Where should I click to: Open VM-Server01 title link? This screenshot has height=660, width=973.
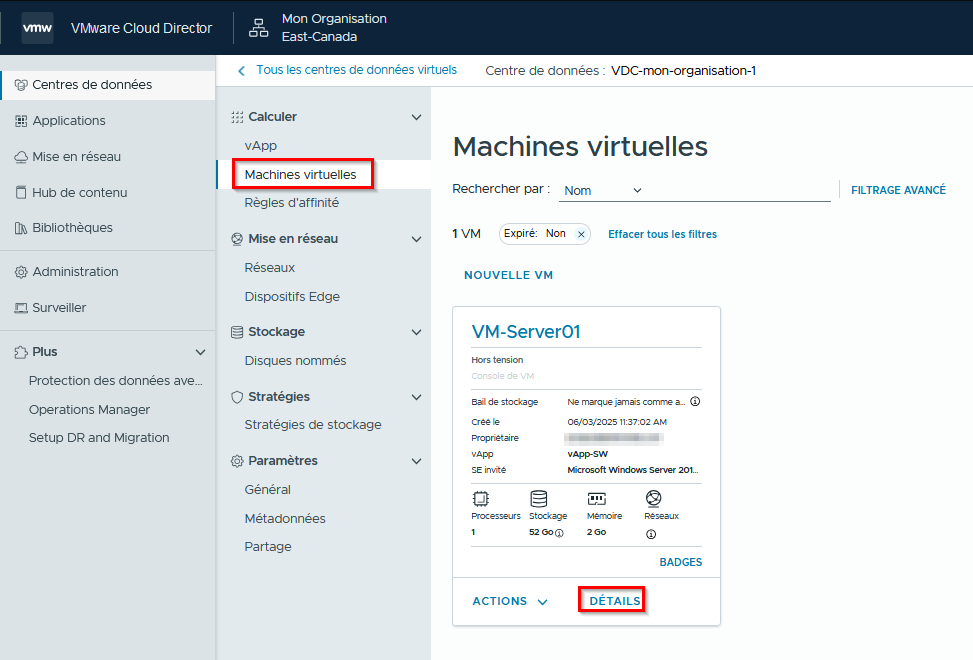click(x=526, y=332)
